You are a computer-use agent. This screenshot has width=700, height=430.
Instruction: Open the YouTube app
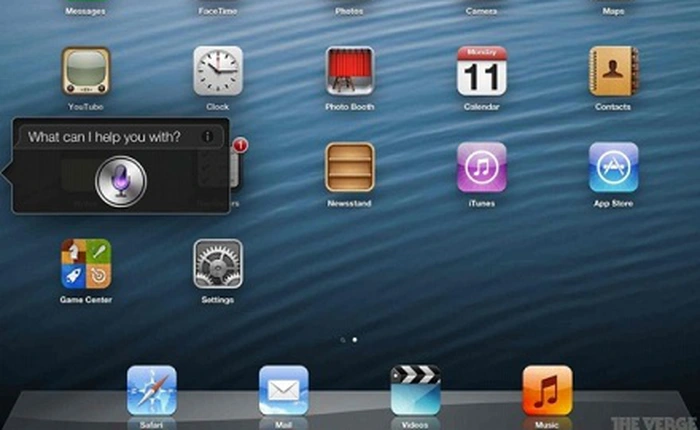[86, 71]
